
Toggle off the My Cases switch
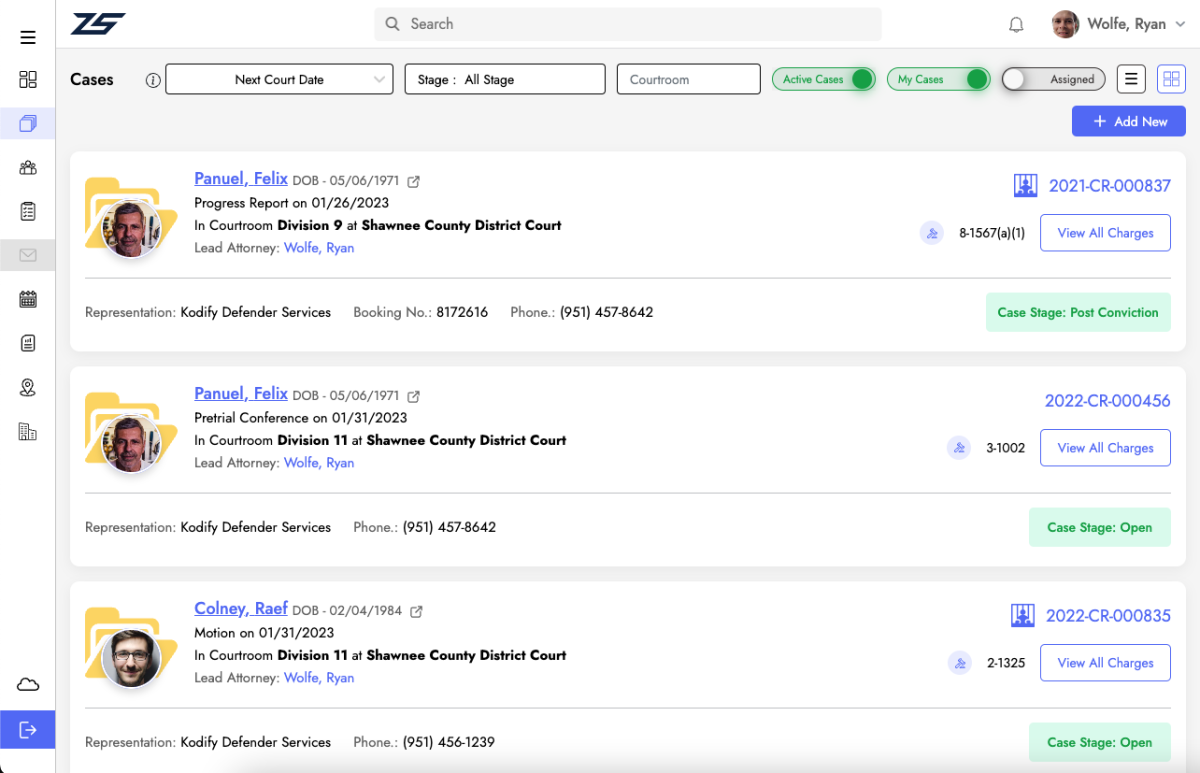[x=975, y=79]
